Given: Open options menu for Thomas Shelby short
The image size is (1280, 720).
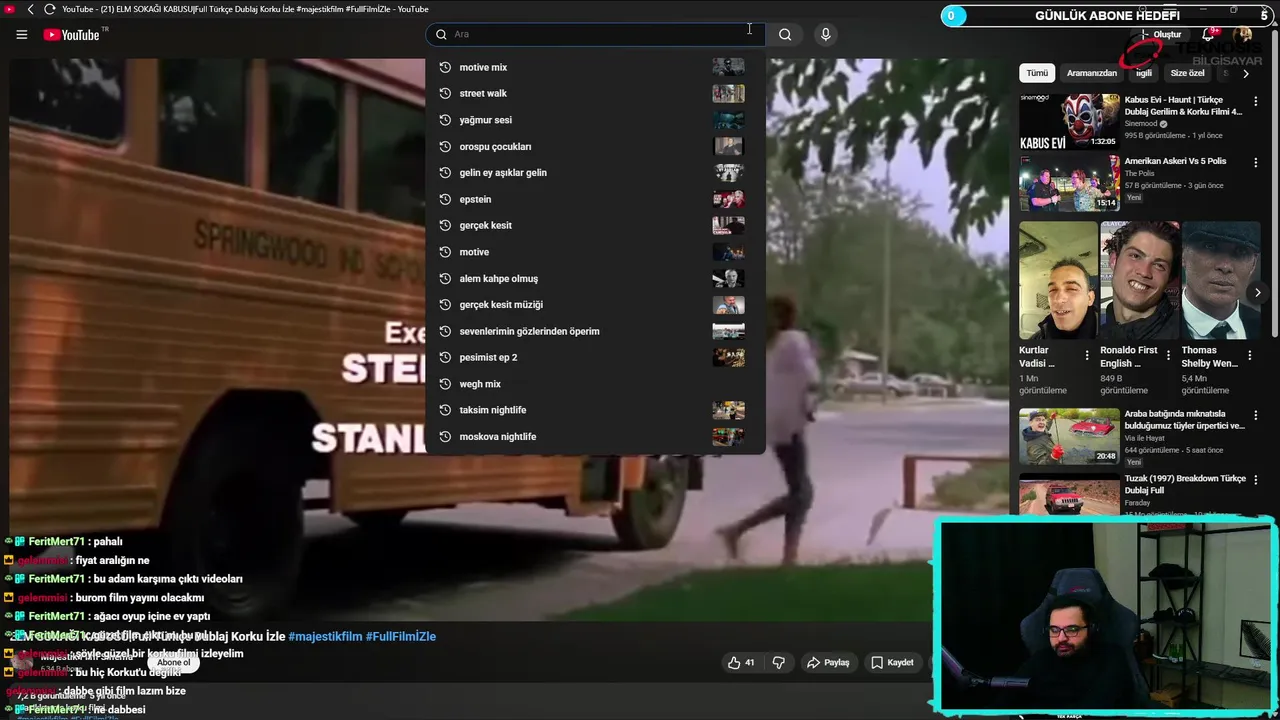Looking at the screenshot, I should [1249, 355].
